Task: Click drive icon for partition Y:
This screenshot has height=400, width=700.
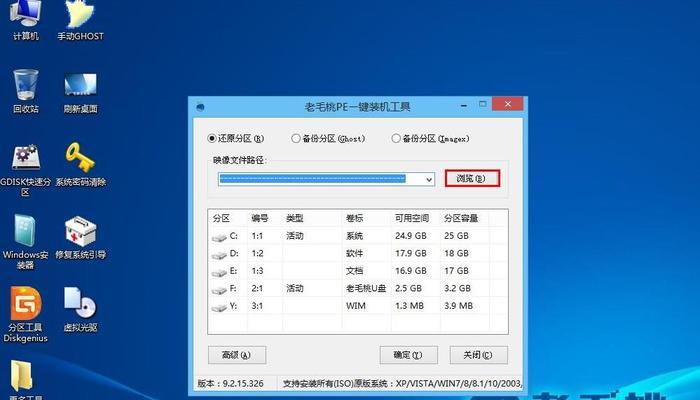Action: coord(219,307)
